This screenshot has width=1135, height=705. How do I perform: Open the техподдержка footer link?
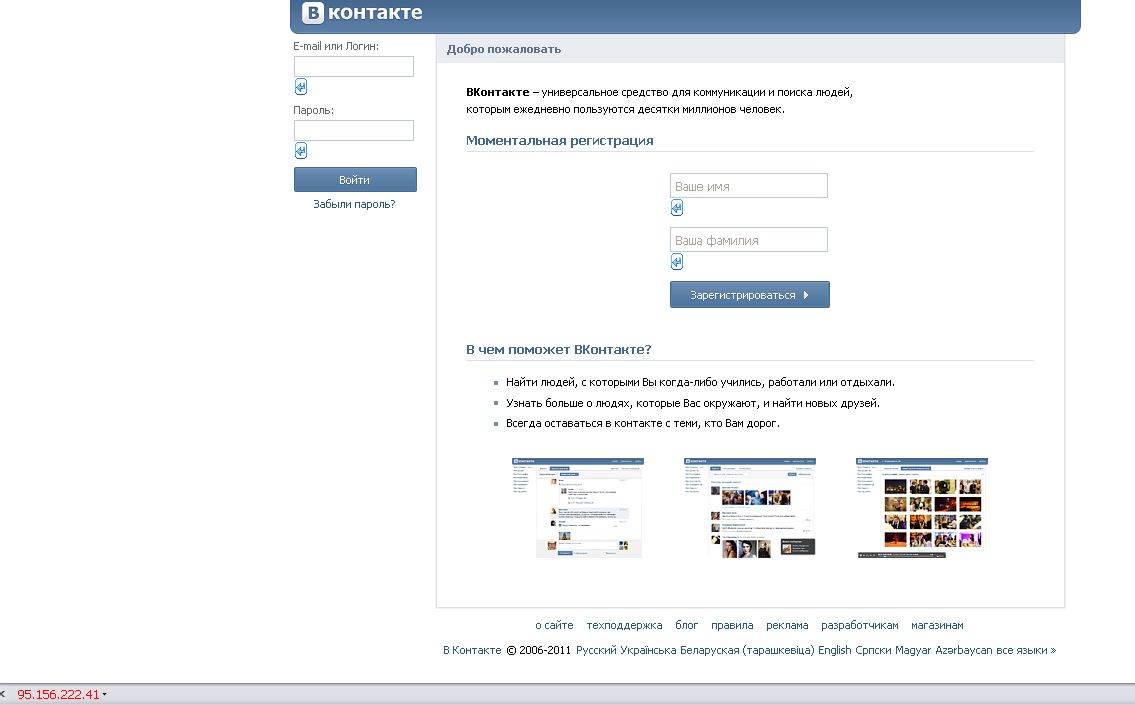624,625
